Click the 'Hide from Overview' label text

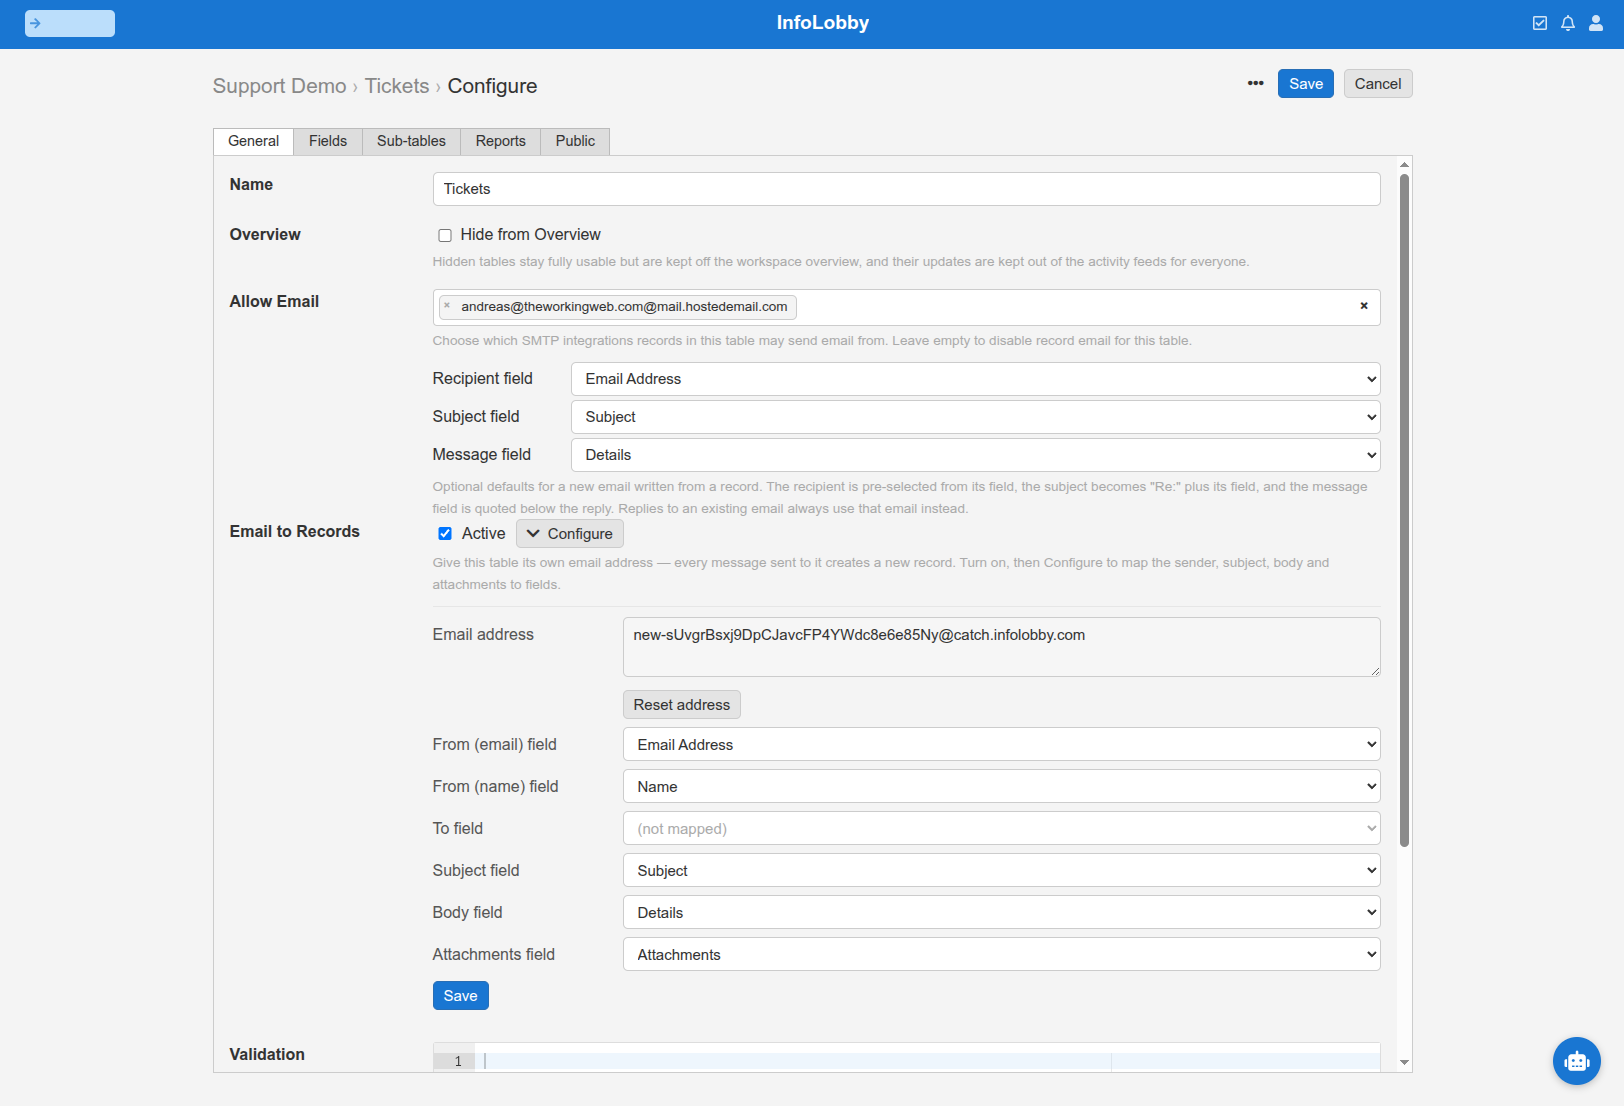pos(531,235)
